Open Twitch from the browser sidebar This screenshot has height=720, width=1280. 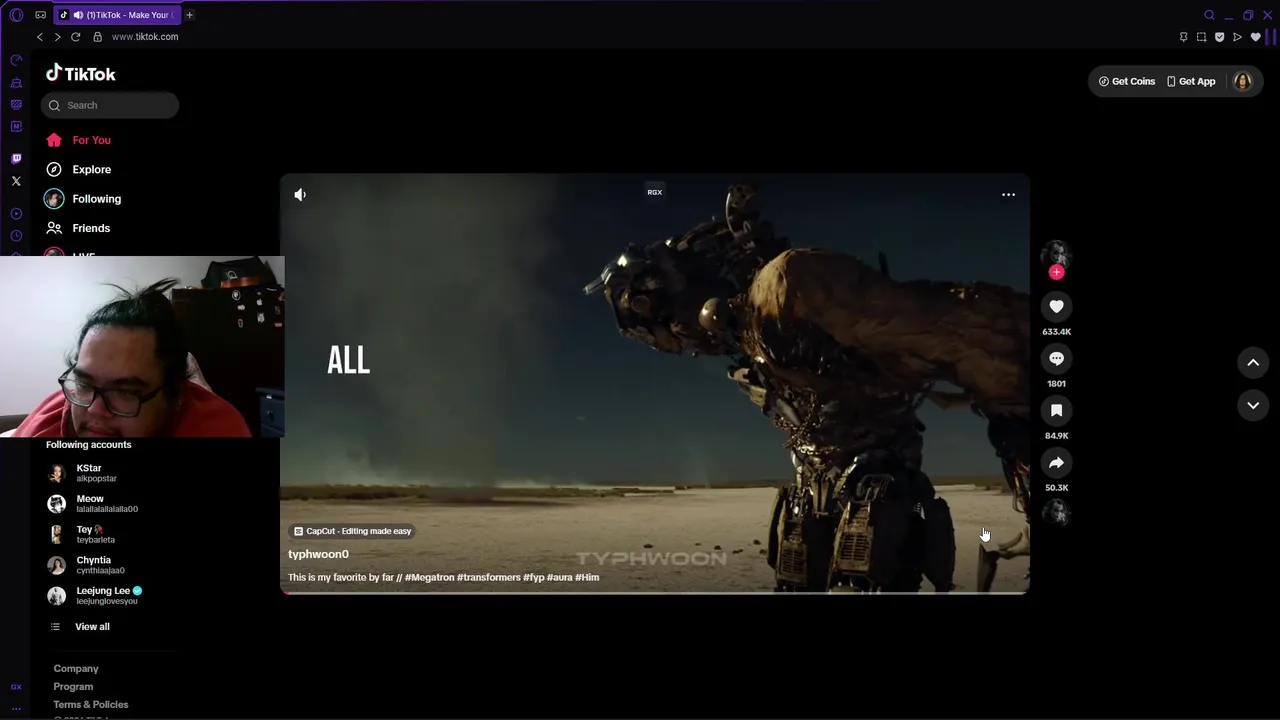click(16, 158)
